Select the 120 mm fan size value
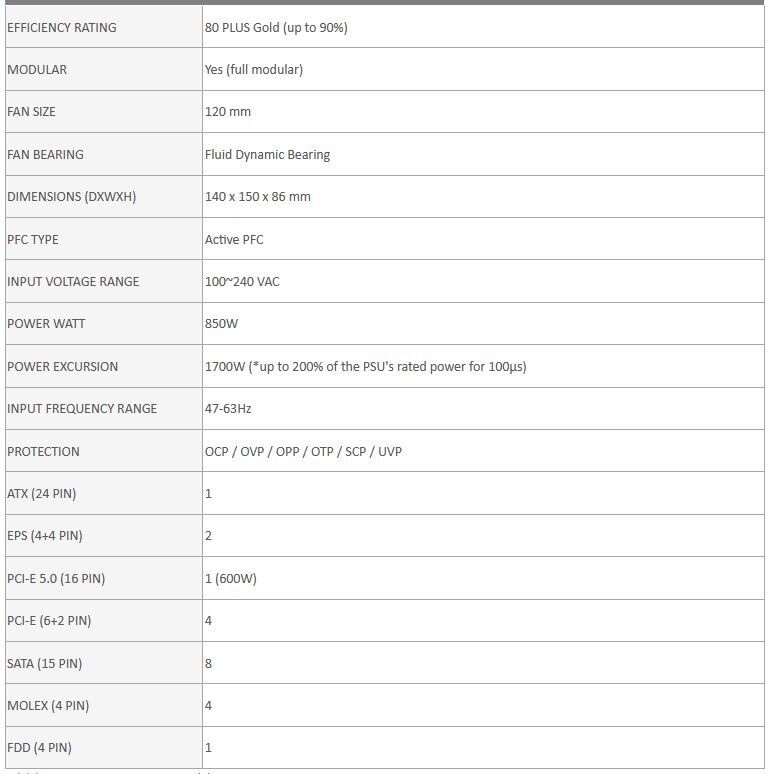Image resolution: width=773 pixels, height=774 pixels. tap(228, 112)
